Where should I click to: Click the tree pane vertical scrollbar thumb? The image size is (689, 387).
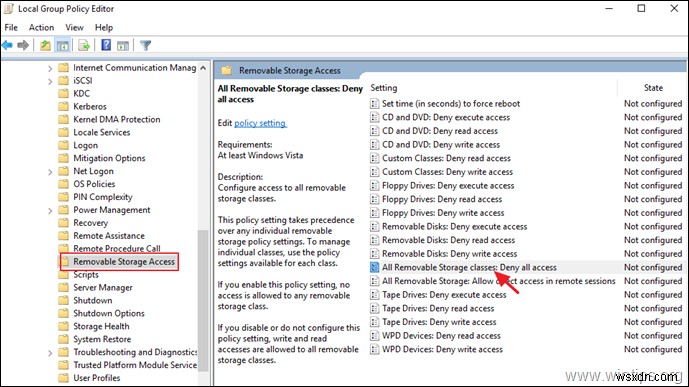[203, 301]
